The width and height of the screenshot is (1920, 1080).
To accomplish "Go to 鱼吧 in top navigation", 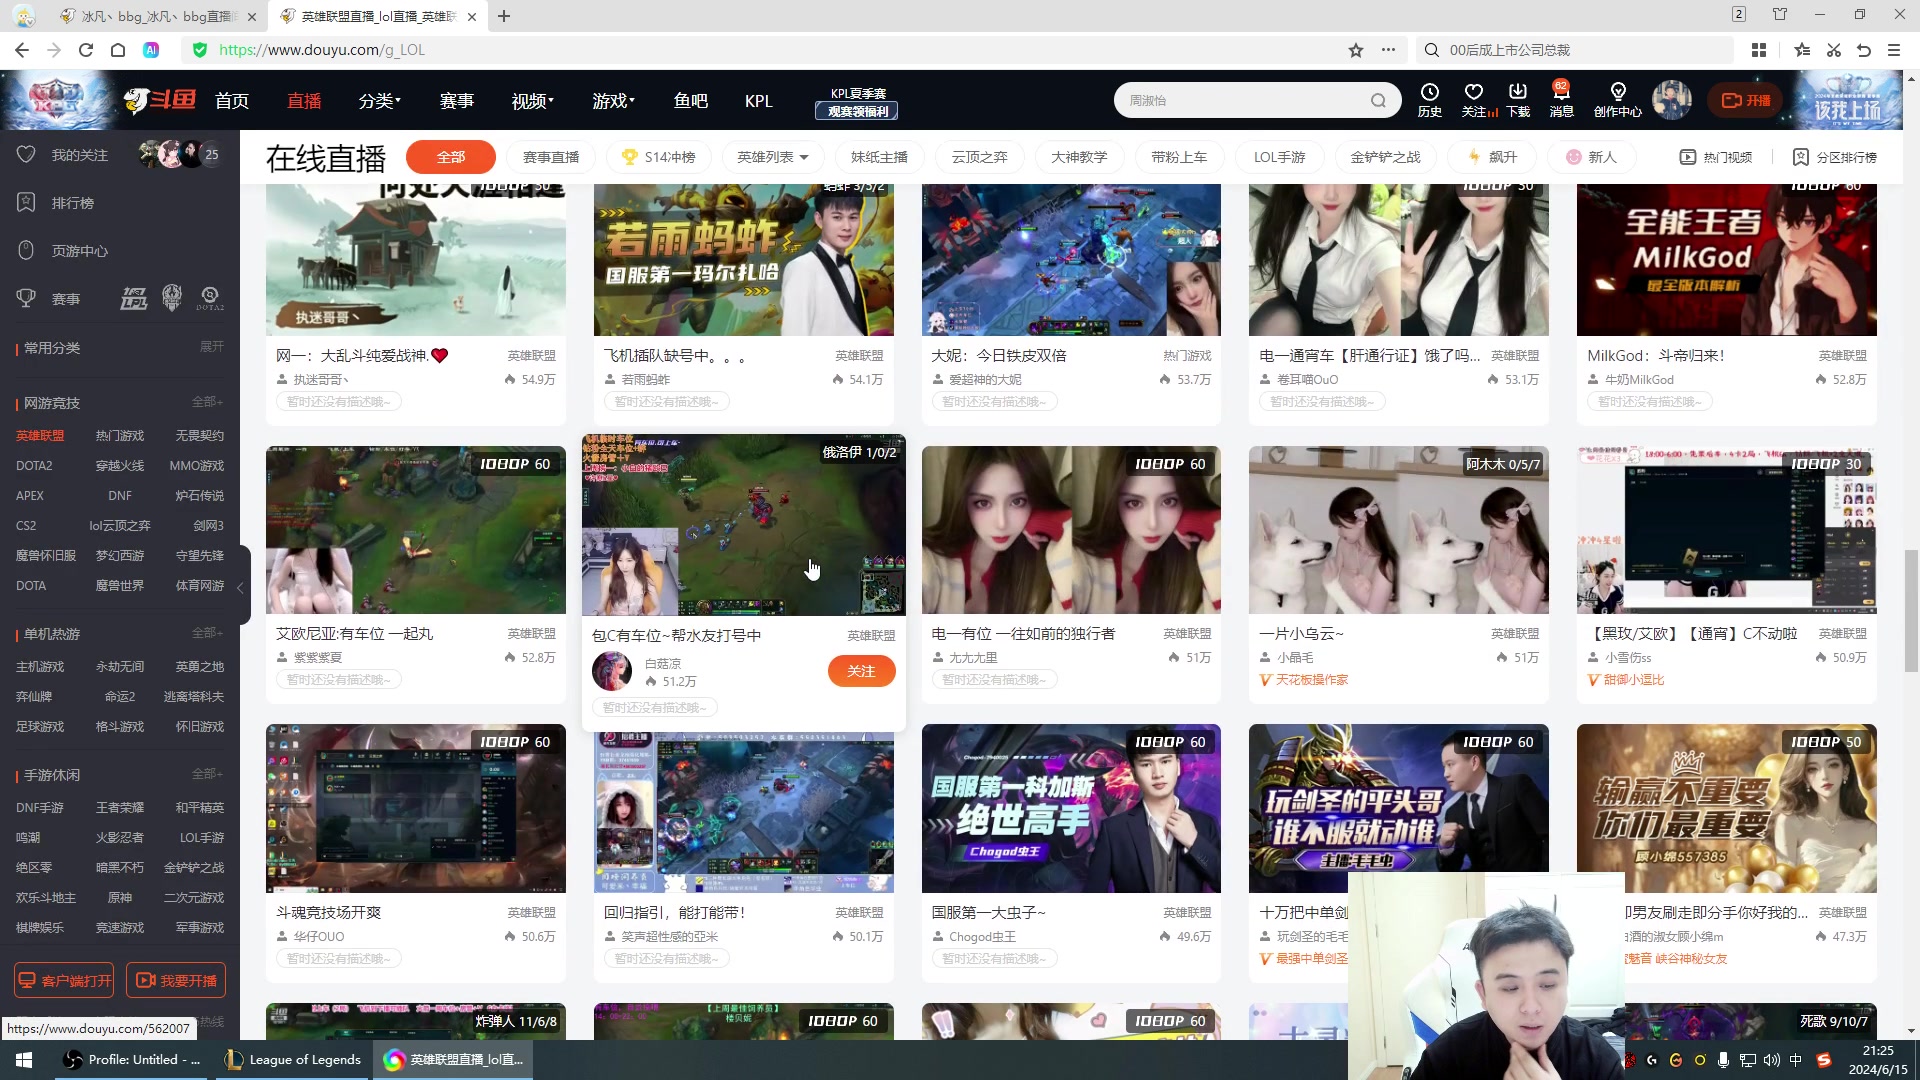I will coord(690,100).
